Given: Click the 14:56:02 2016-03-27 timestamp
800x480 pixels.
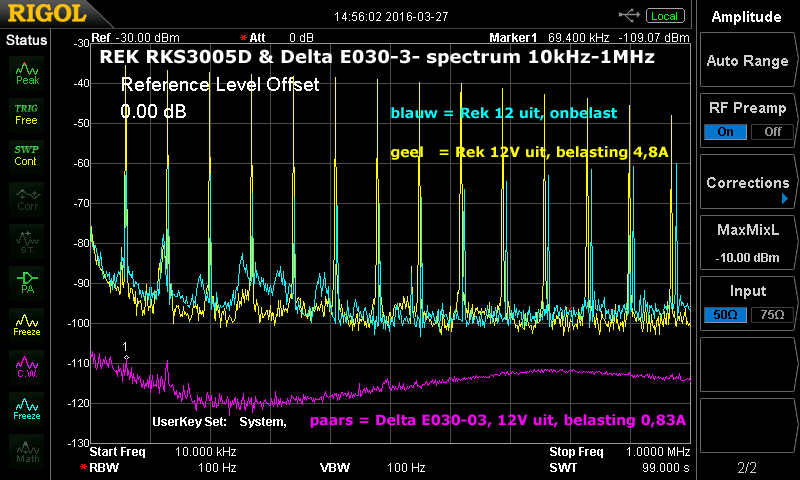Looking at the screenshot, I should pyautogui.click(x=391, y=17).
